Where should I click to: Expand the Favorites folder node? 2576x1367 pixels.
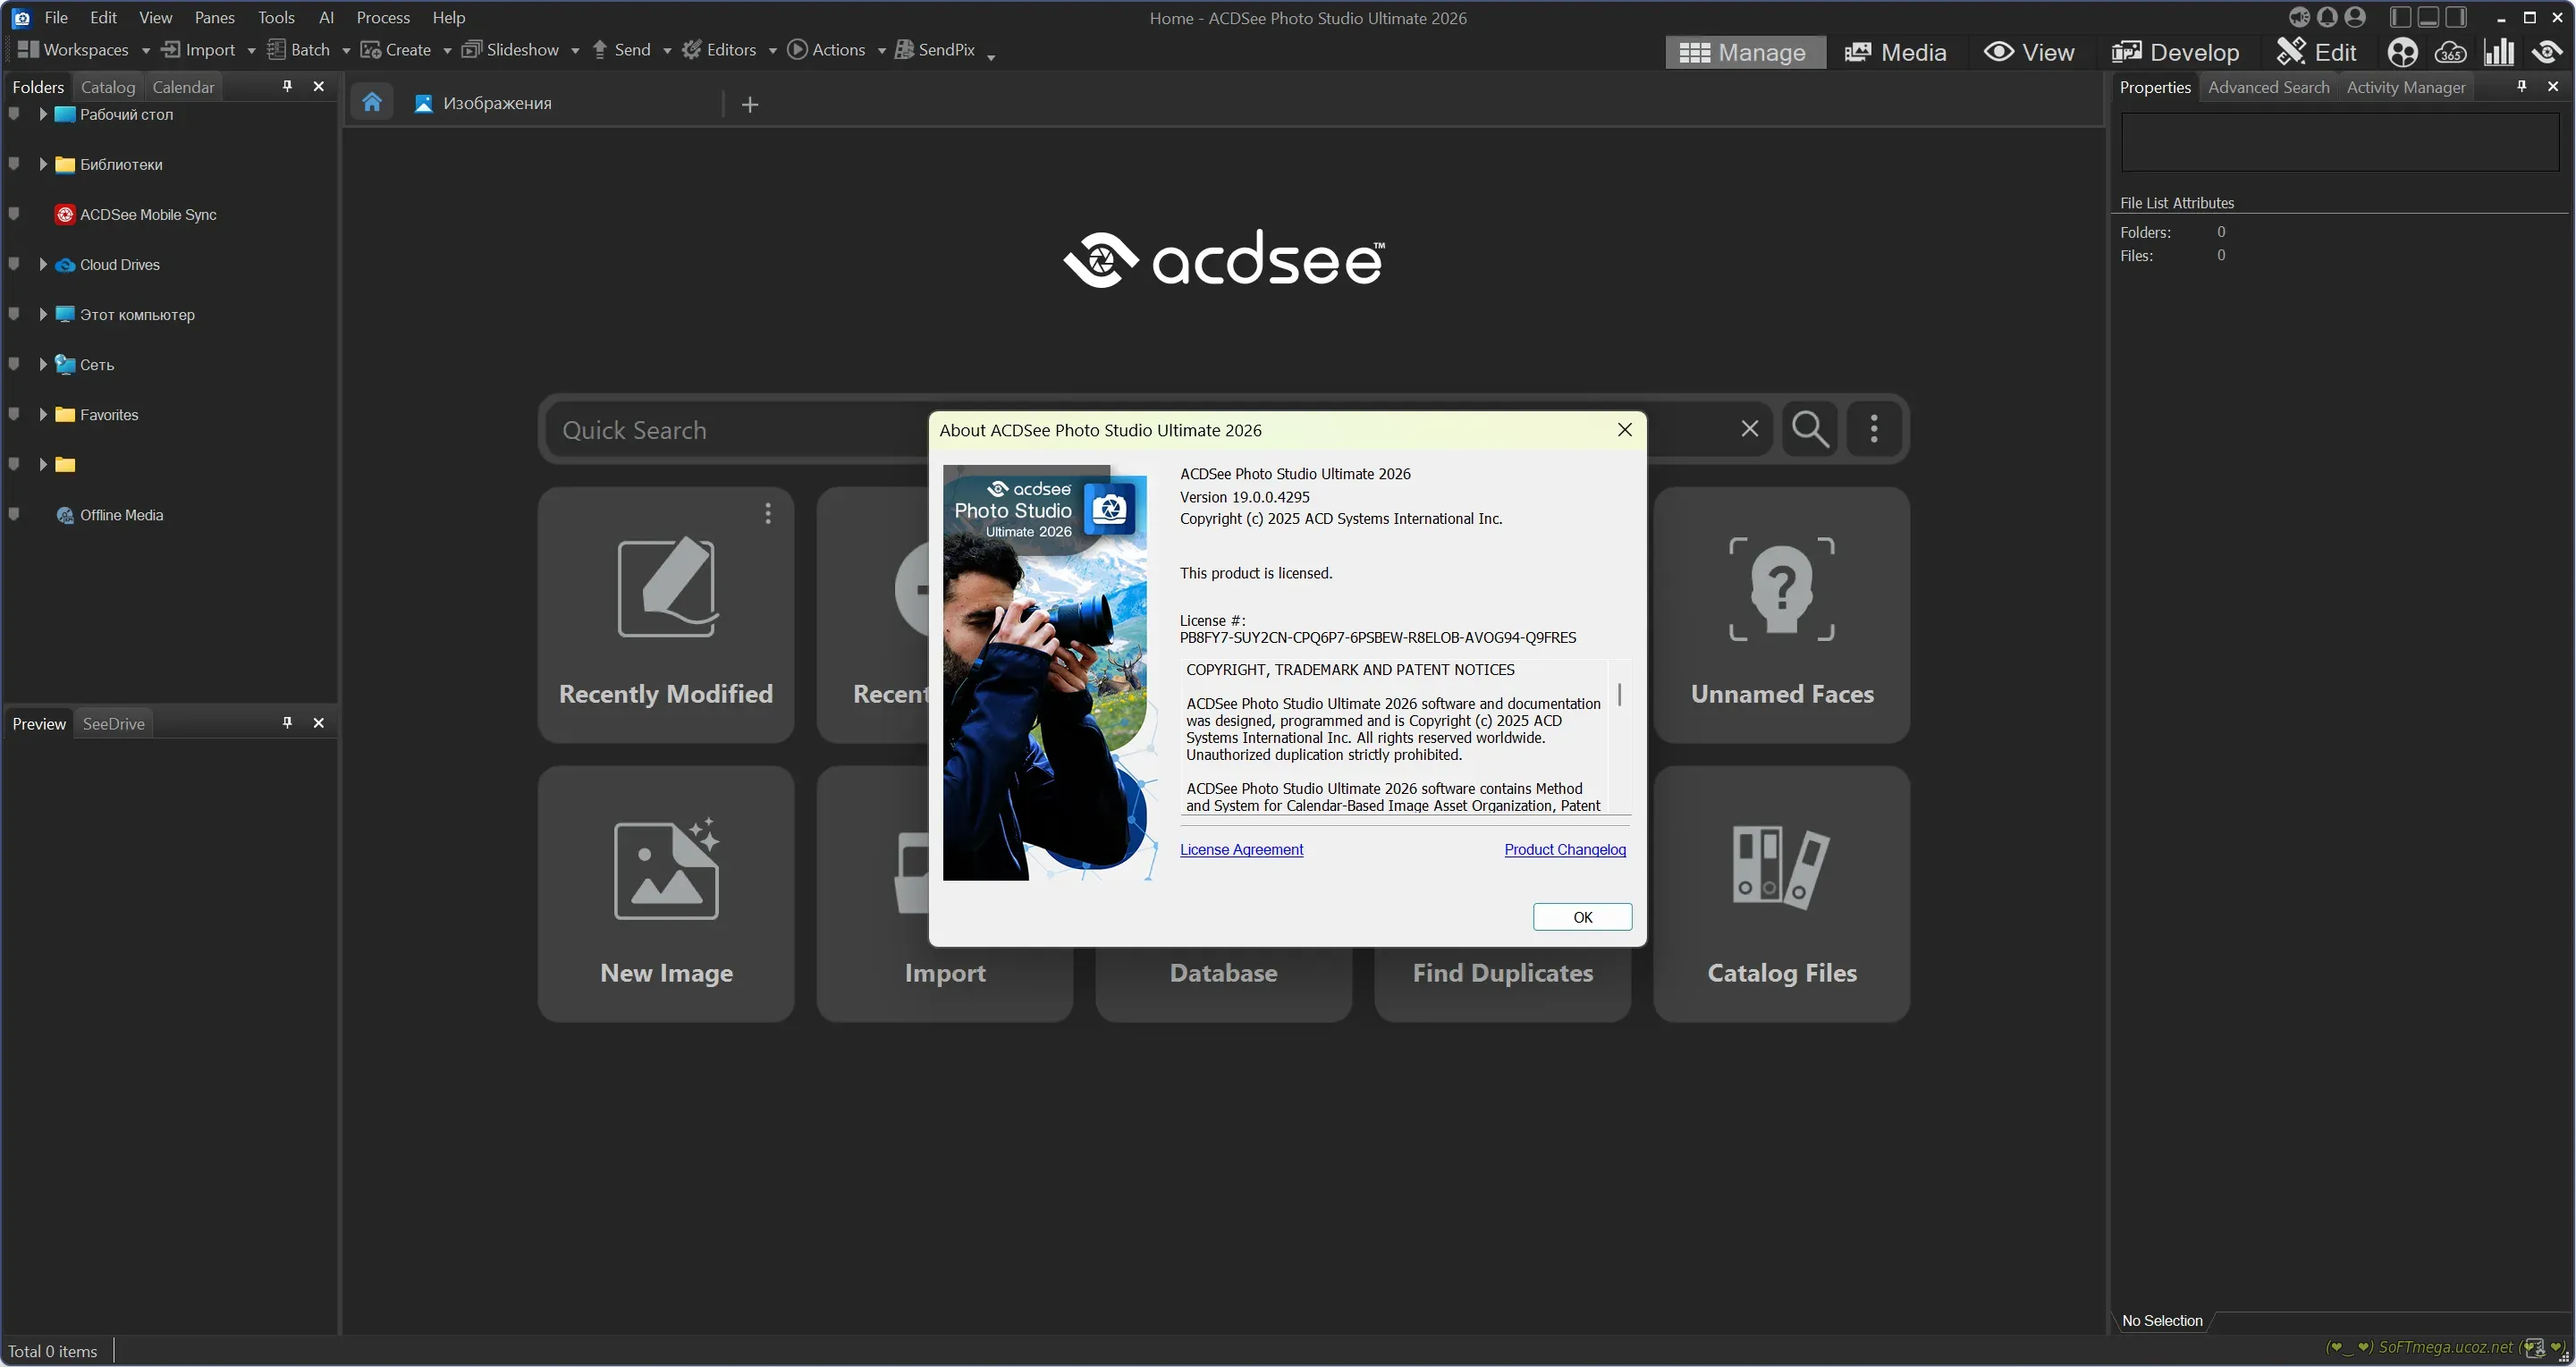(43, 414)
